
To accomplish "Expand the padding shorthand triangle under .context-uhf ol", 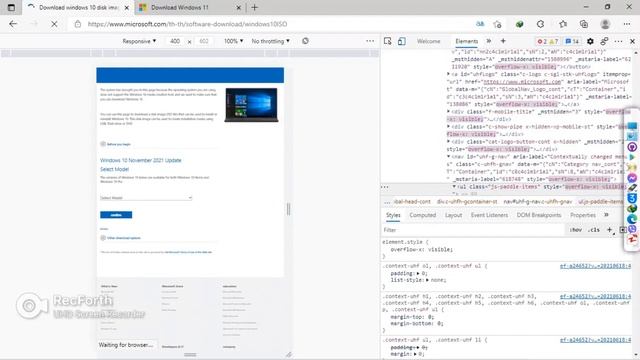I will pos(418,273).
